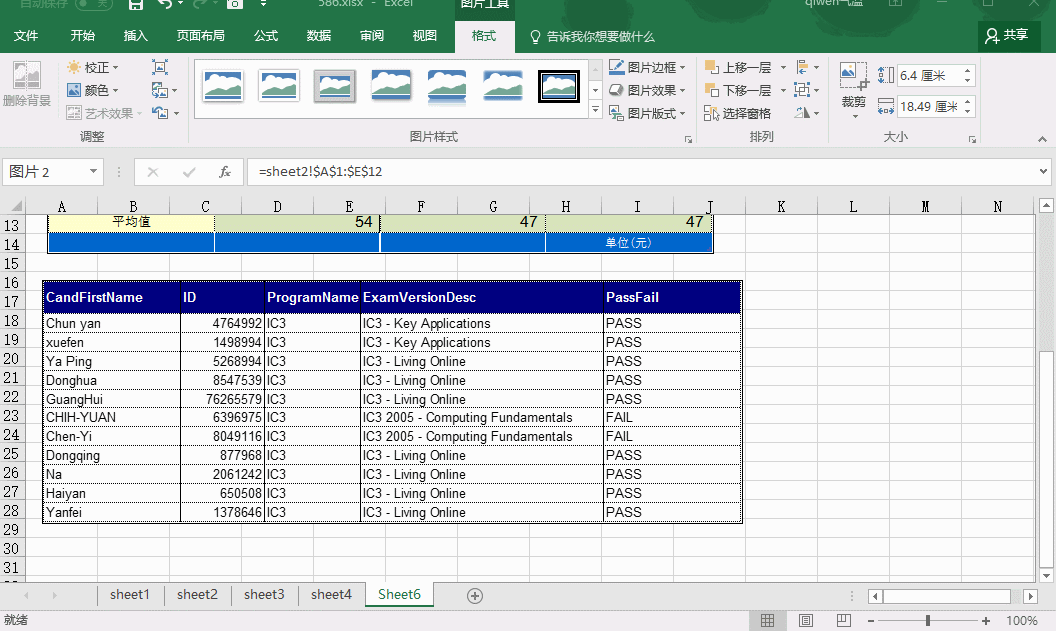1056x631 pixels.
Task: Switch to Page Layout view in status bar
Action: point(806,621)
